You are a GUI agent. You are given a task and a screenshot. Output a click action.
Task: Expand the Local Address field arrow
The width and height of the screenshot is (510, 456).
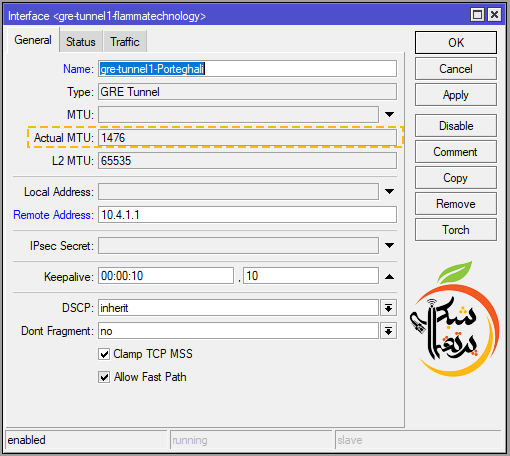tap(389, 191)
